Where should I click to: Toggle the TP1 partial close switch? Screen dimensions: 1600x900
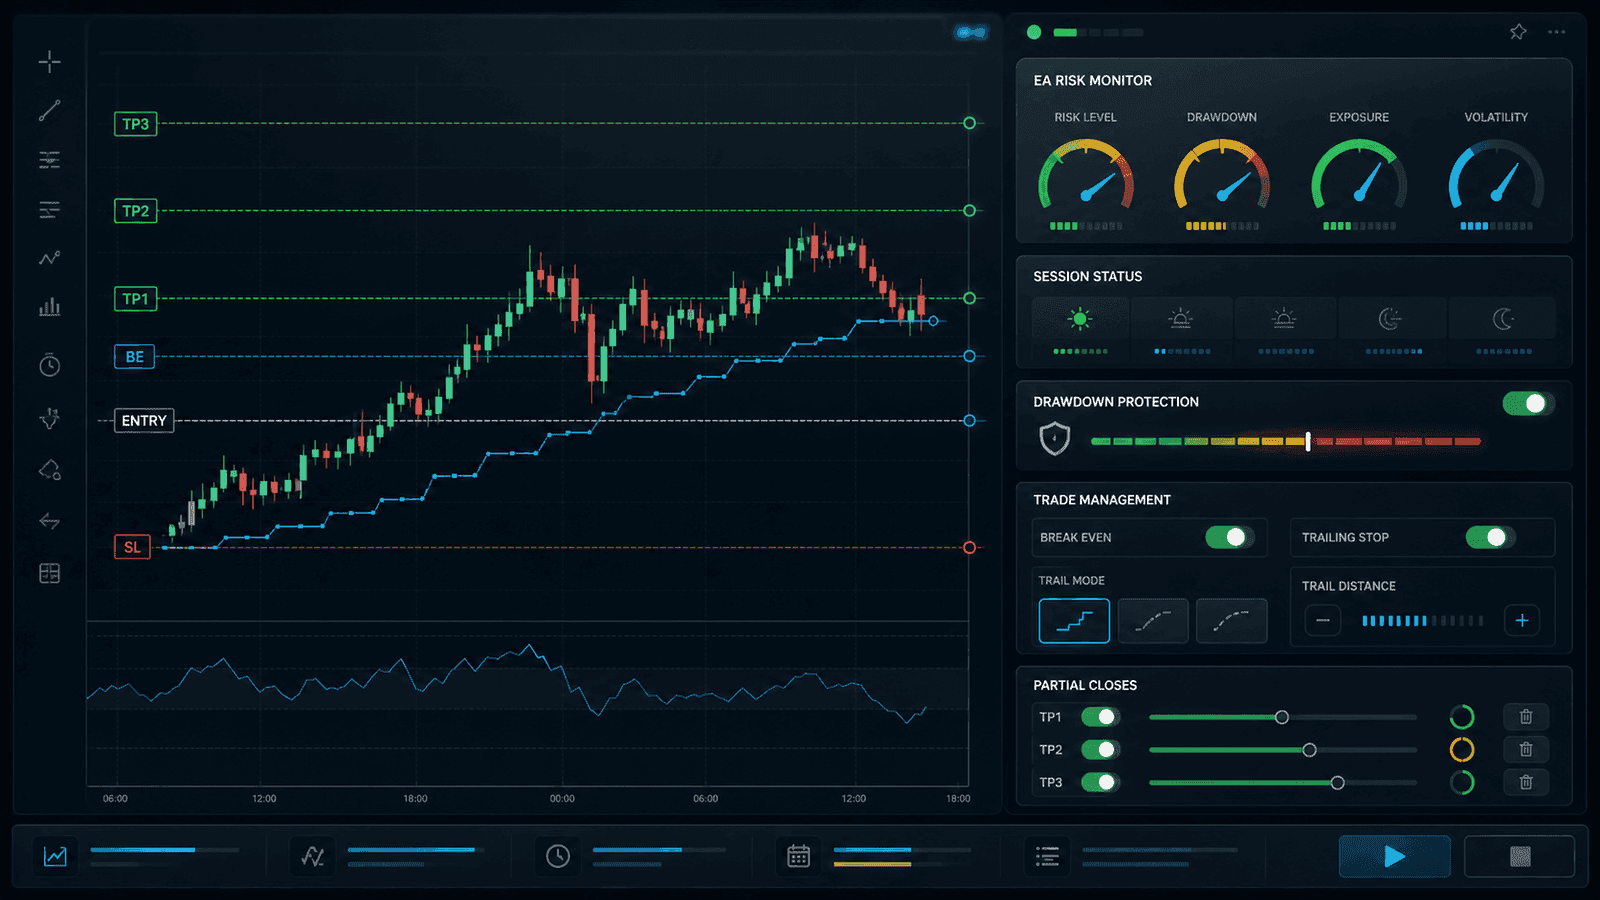(1100, 717)
